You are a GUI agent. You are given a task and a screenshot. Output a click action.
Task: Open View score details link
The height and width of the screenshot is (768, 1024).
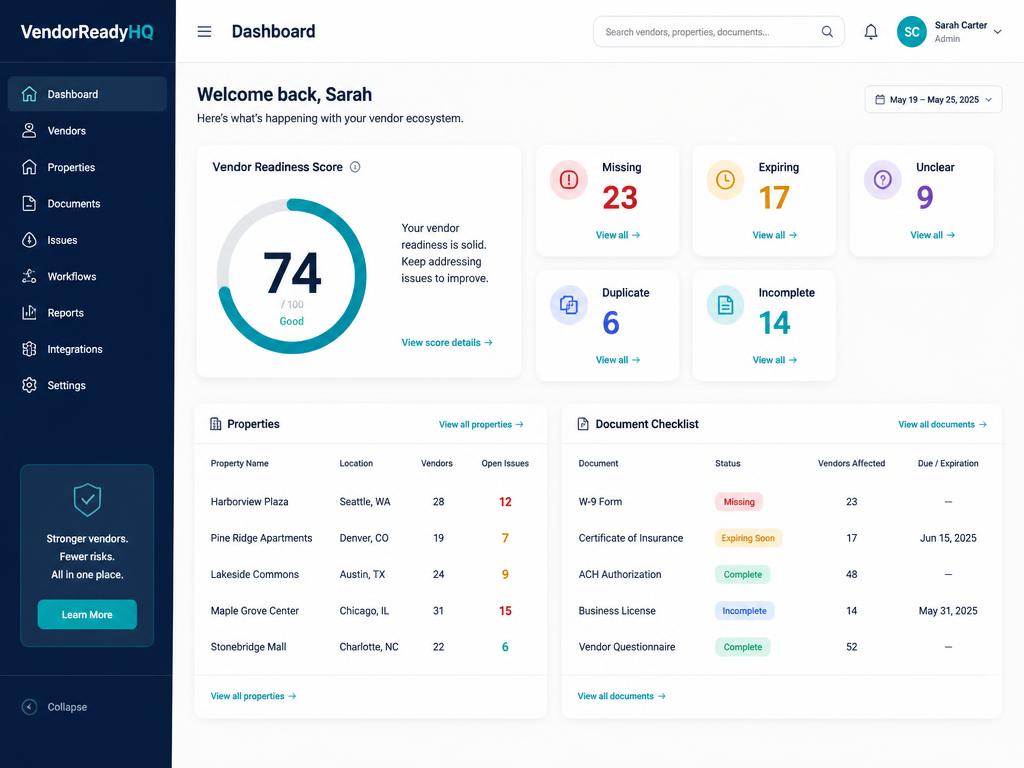pyautogui.click(x=447, y=342)
